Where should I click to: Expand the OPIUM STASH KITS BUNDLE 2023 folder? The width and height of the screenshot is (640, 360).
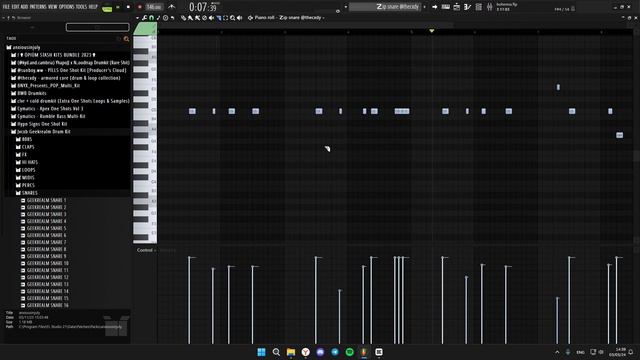[x=53, y=55]
